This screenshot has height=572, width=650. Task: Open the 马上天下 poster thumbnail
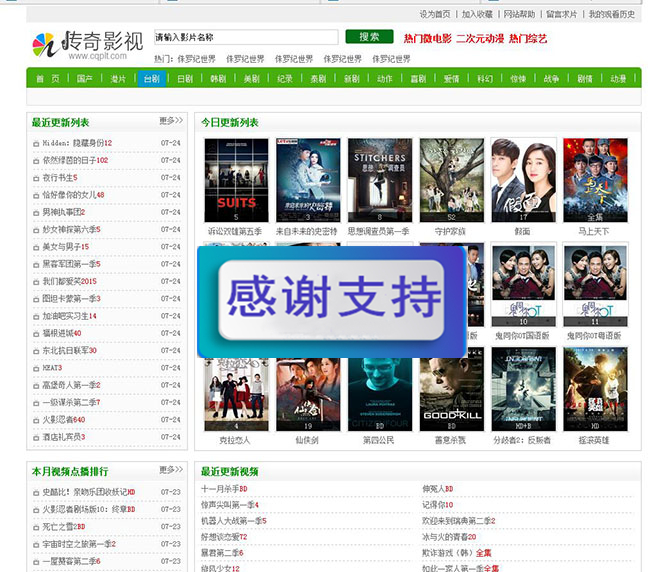coord(595,180)
